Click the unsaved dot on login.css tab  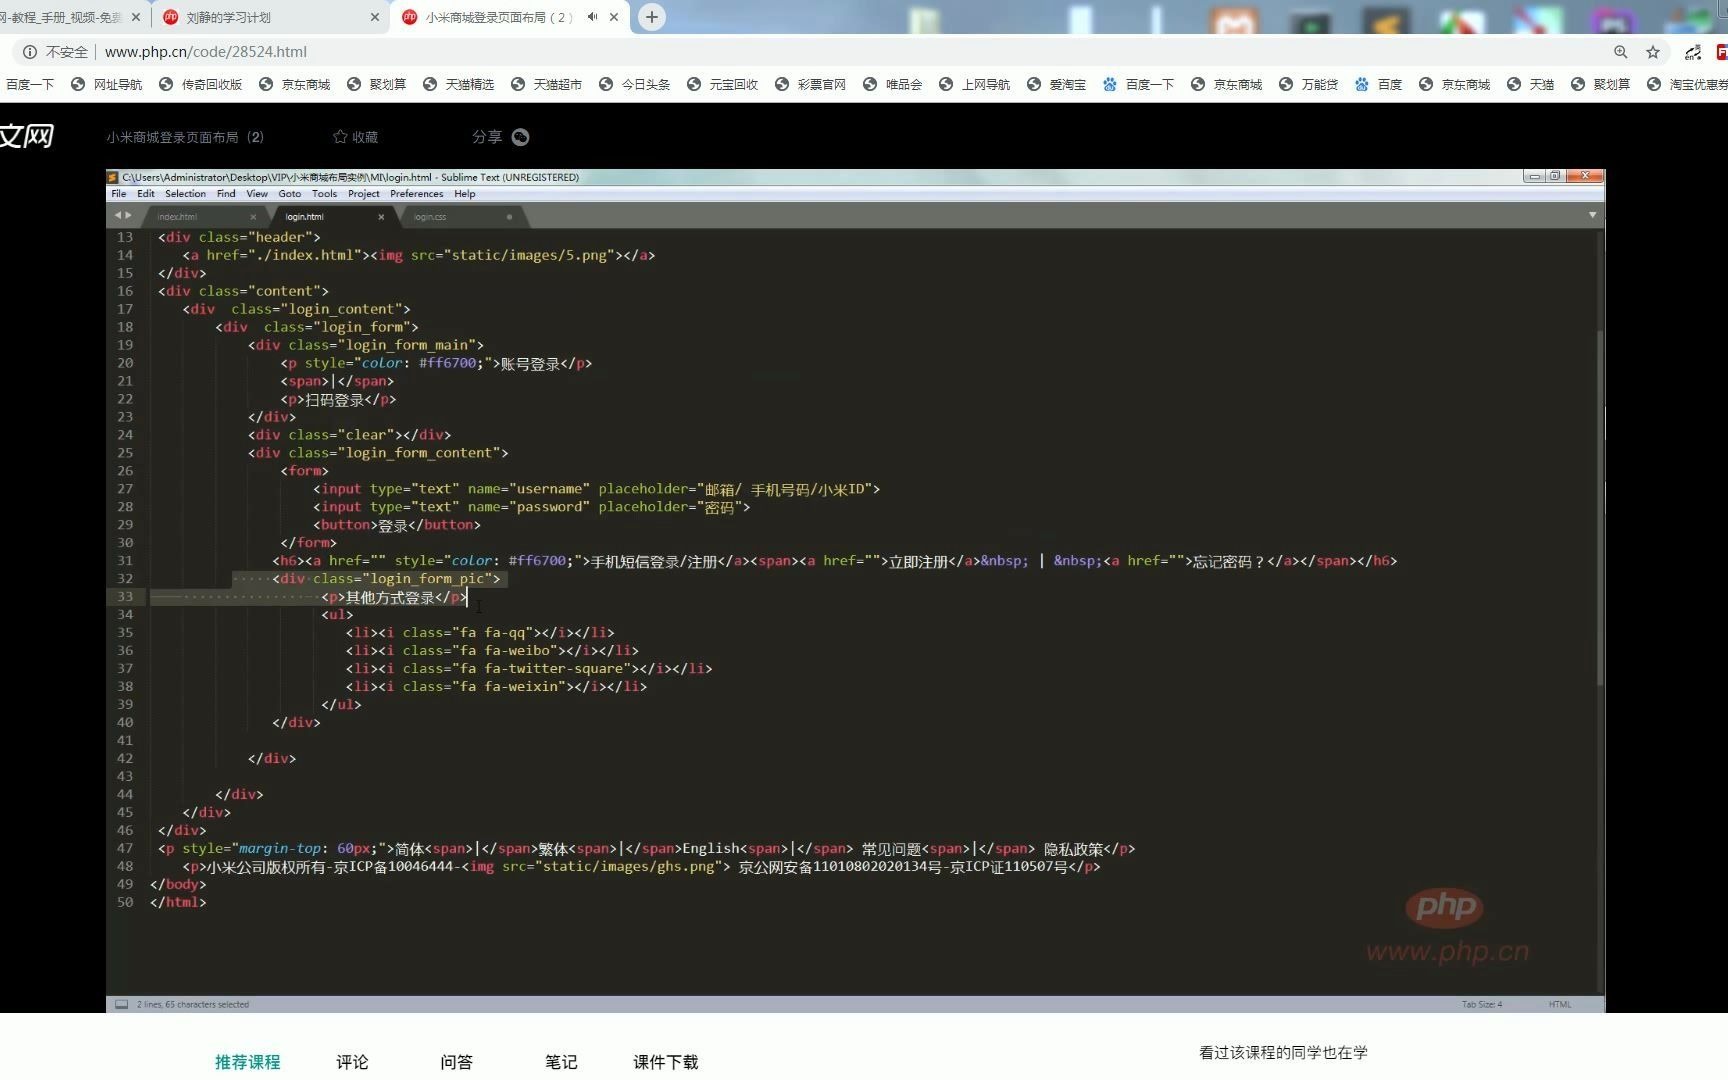[509, 217]
